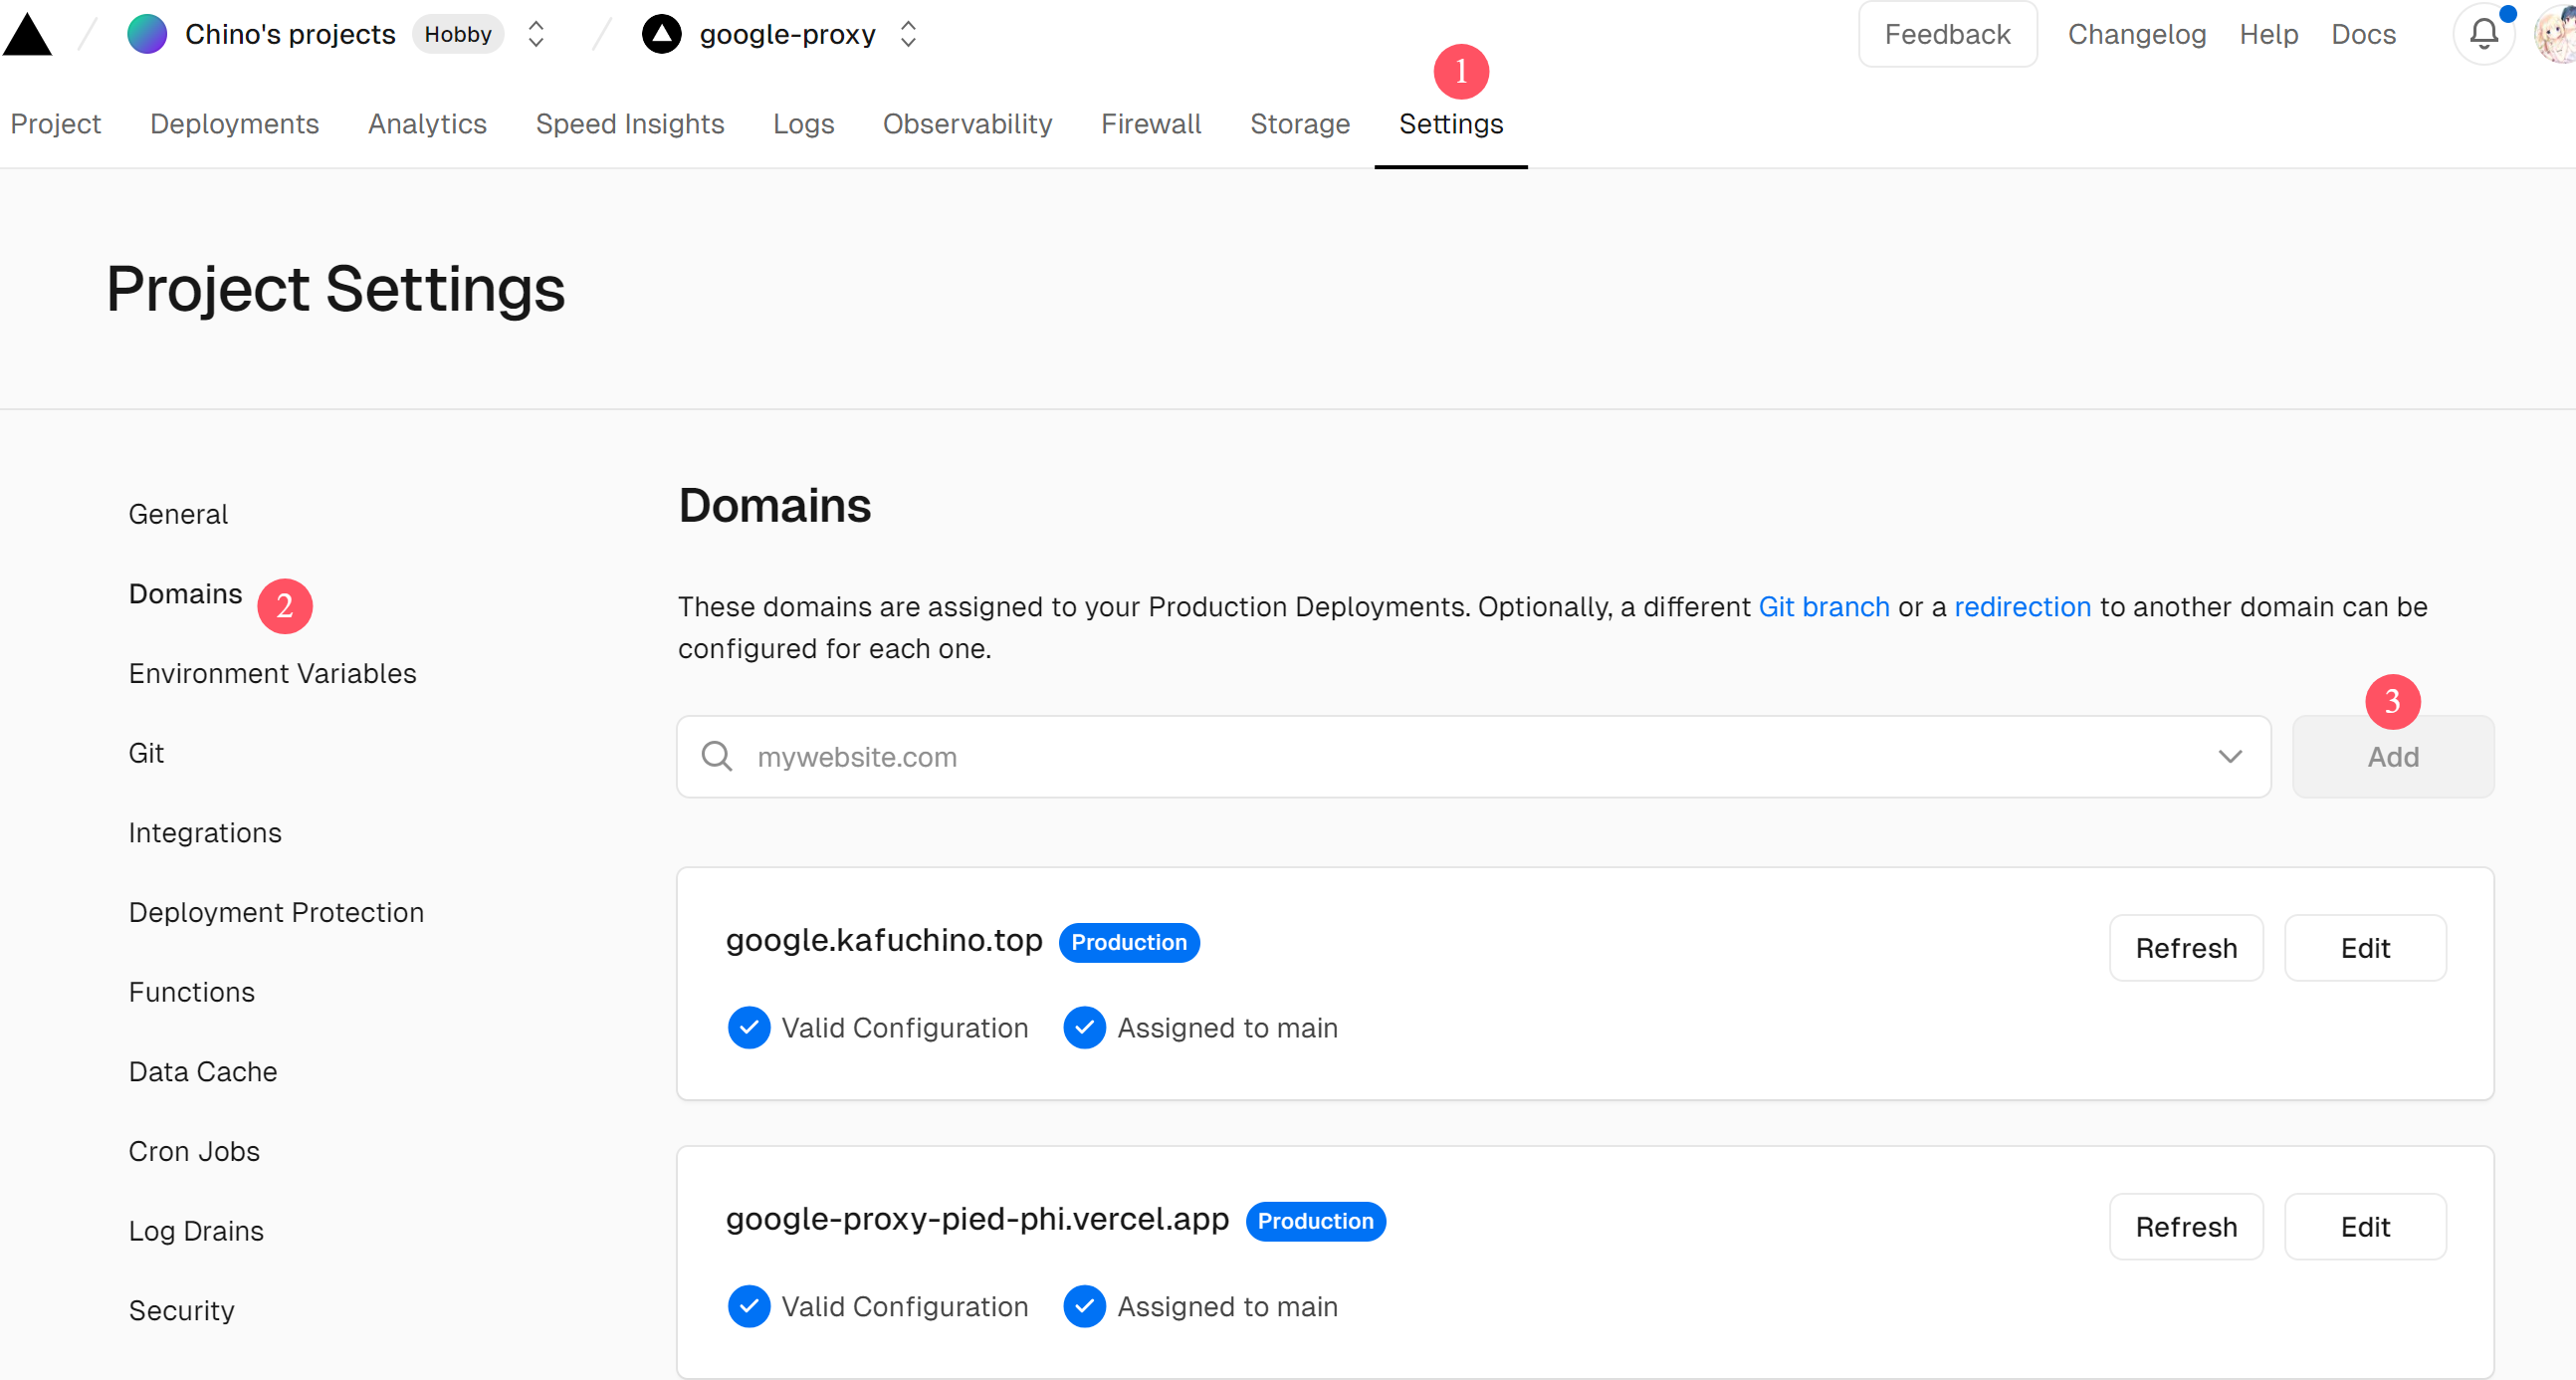The width and height of the screenshot is (2576, 1380).
Task: Open the Changelog link
Action: [x=2136, y=35]
